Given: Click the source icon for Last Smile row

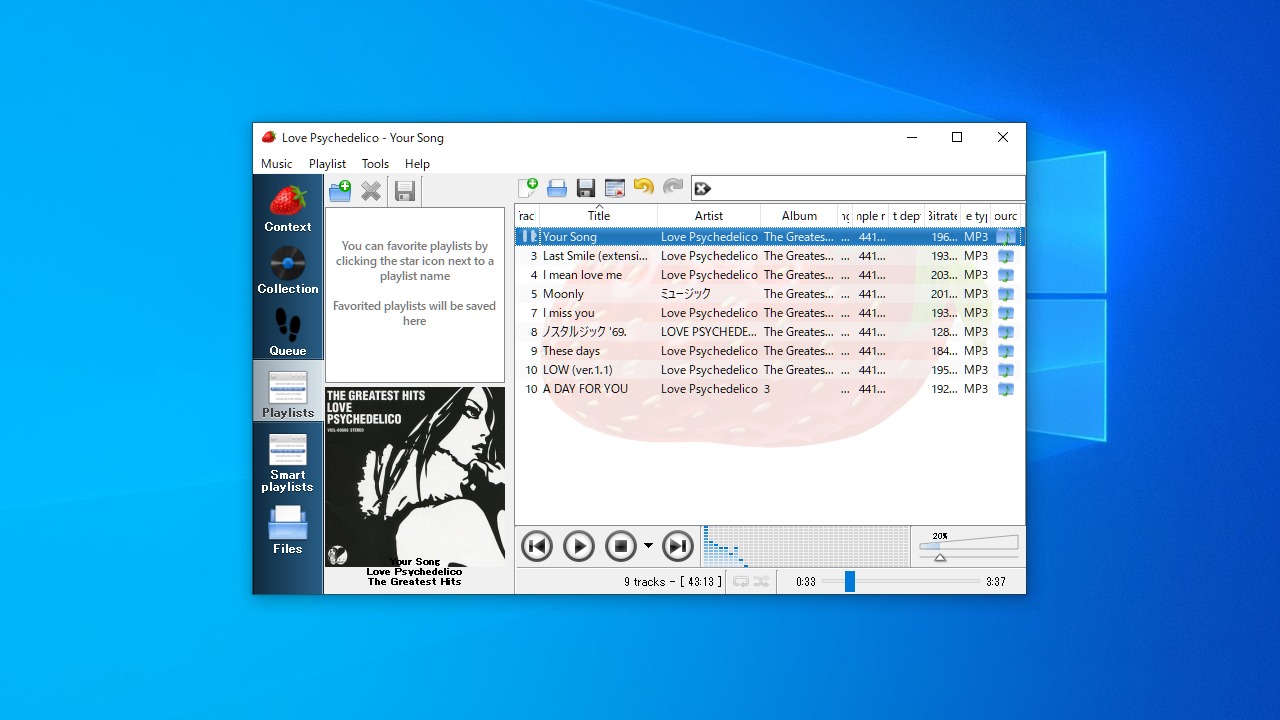Looking at the screenshot, I should [x=1006, y=256].
